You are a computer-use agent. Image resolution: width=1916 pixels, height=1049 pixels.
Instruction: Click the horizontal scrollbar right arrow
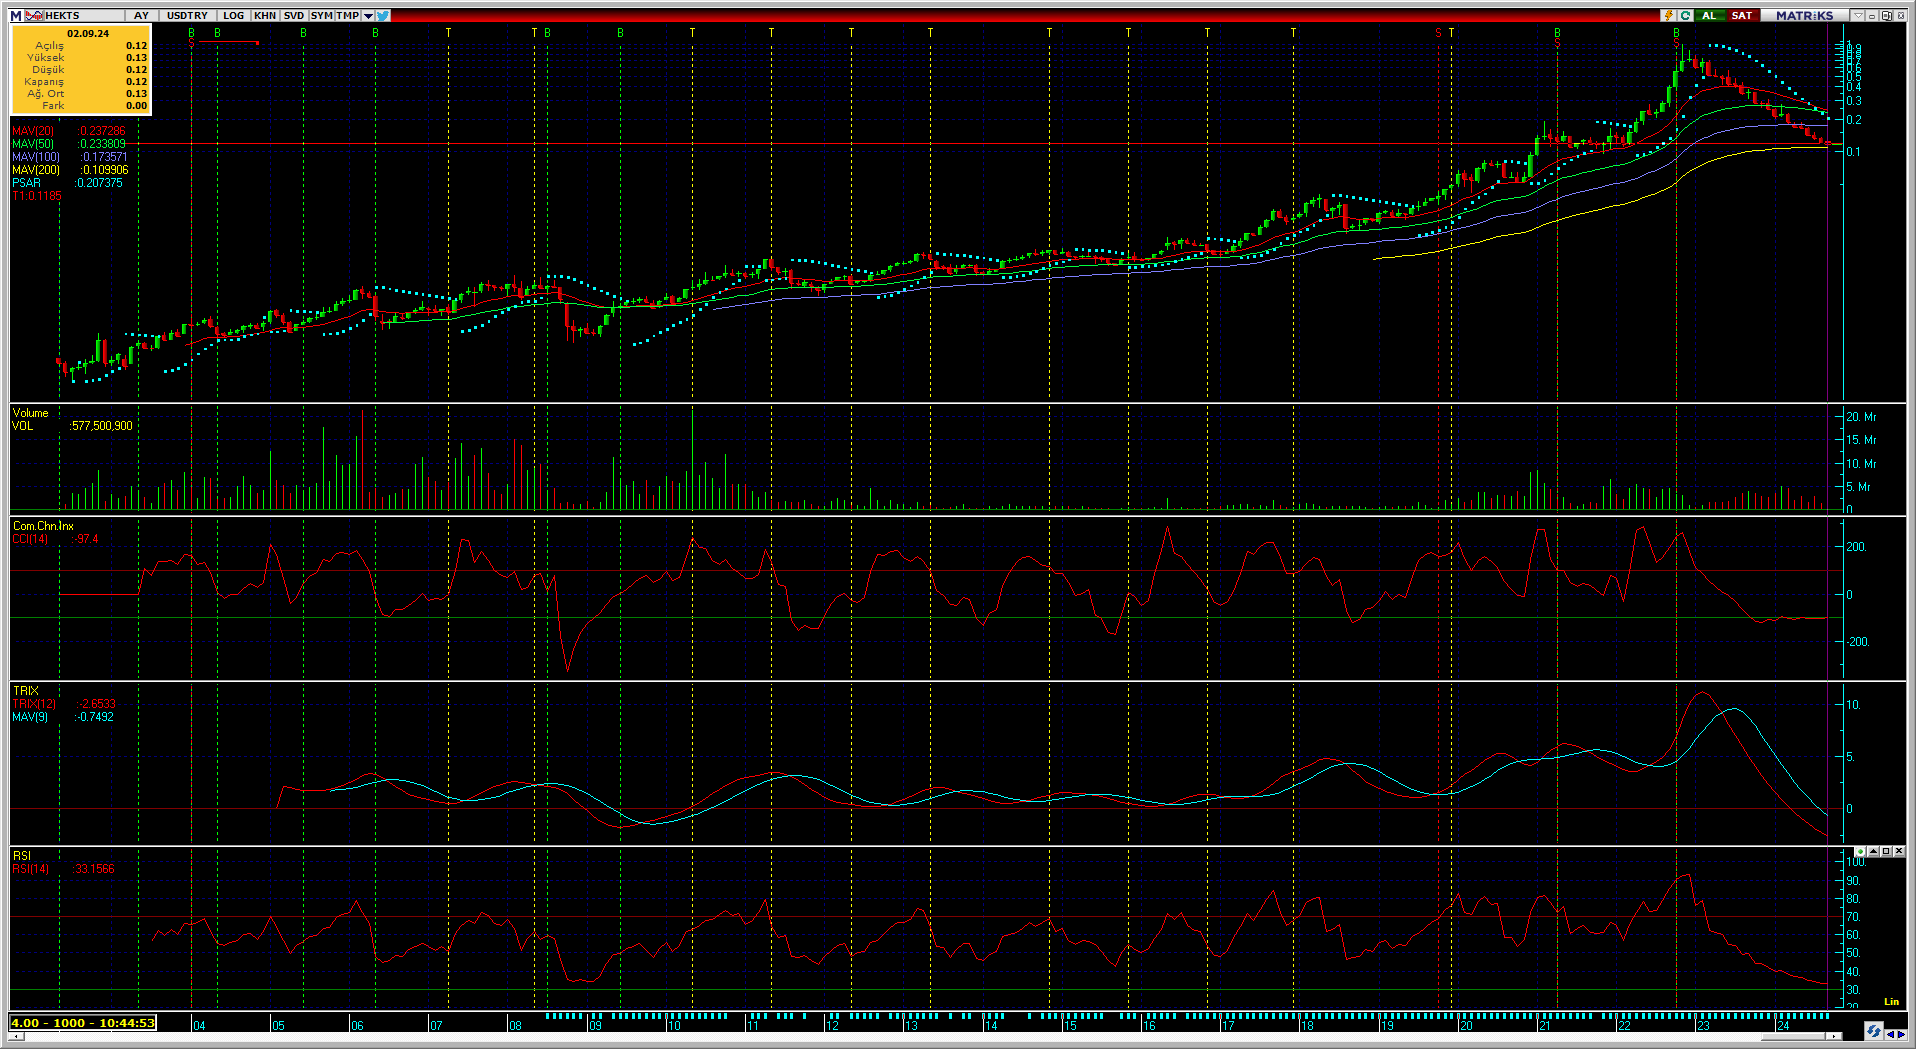click(1834, 1036)
